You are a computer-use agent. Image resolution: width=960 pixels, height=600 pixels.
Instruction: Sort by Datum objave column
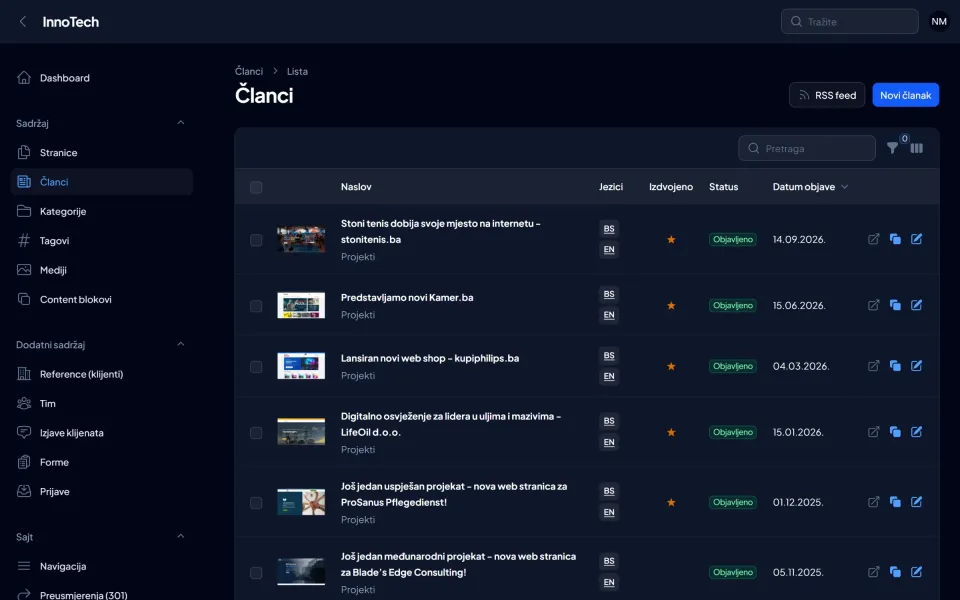[x=810, y=187]
